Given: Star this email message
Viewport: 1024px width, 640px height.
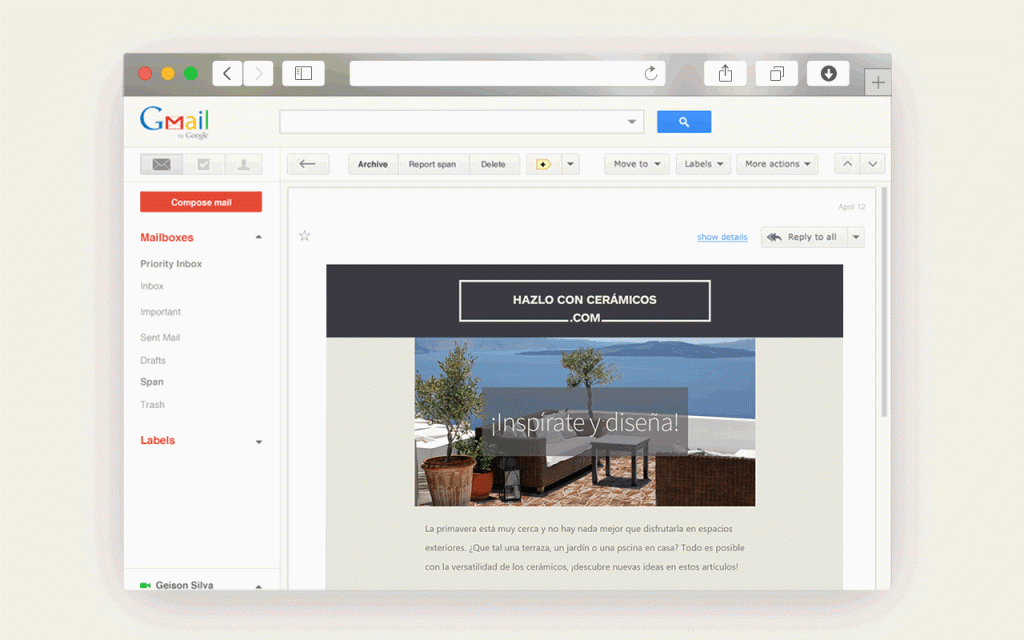Looking at the screenshot, I should 304,236.
